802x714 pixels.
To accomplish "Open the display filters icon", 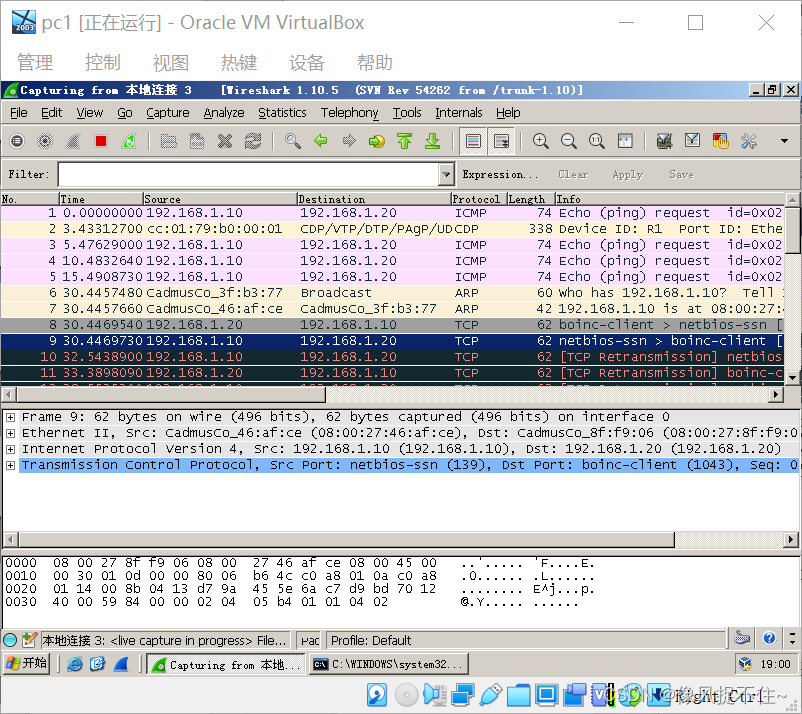I will [x=693, y=141].
